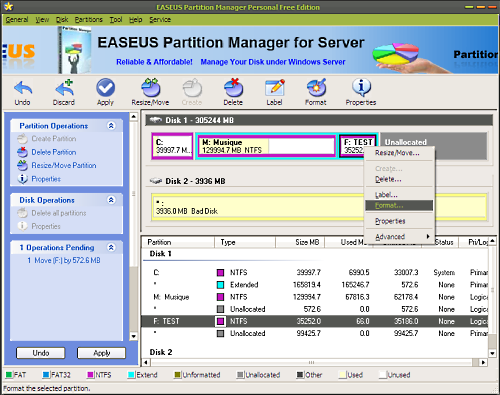Image resolution: width=500 pixels, height=395 pixels.
Task: Select the F: TEST row in list
Action: (315, 321)
